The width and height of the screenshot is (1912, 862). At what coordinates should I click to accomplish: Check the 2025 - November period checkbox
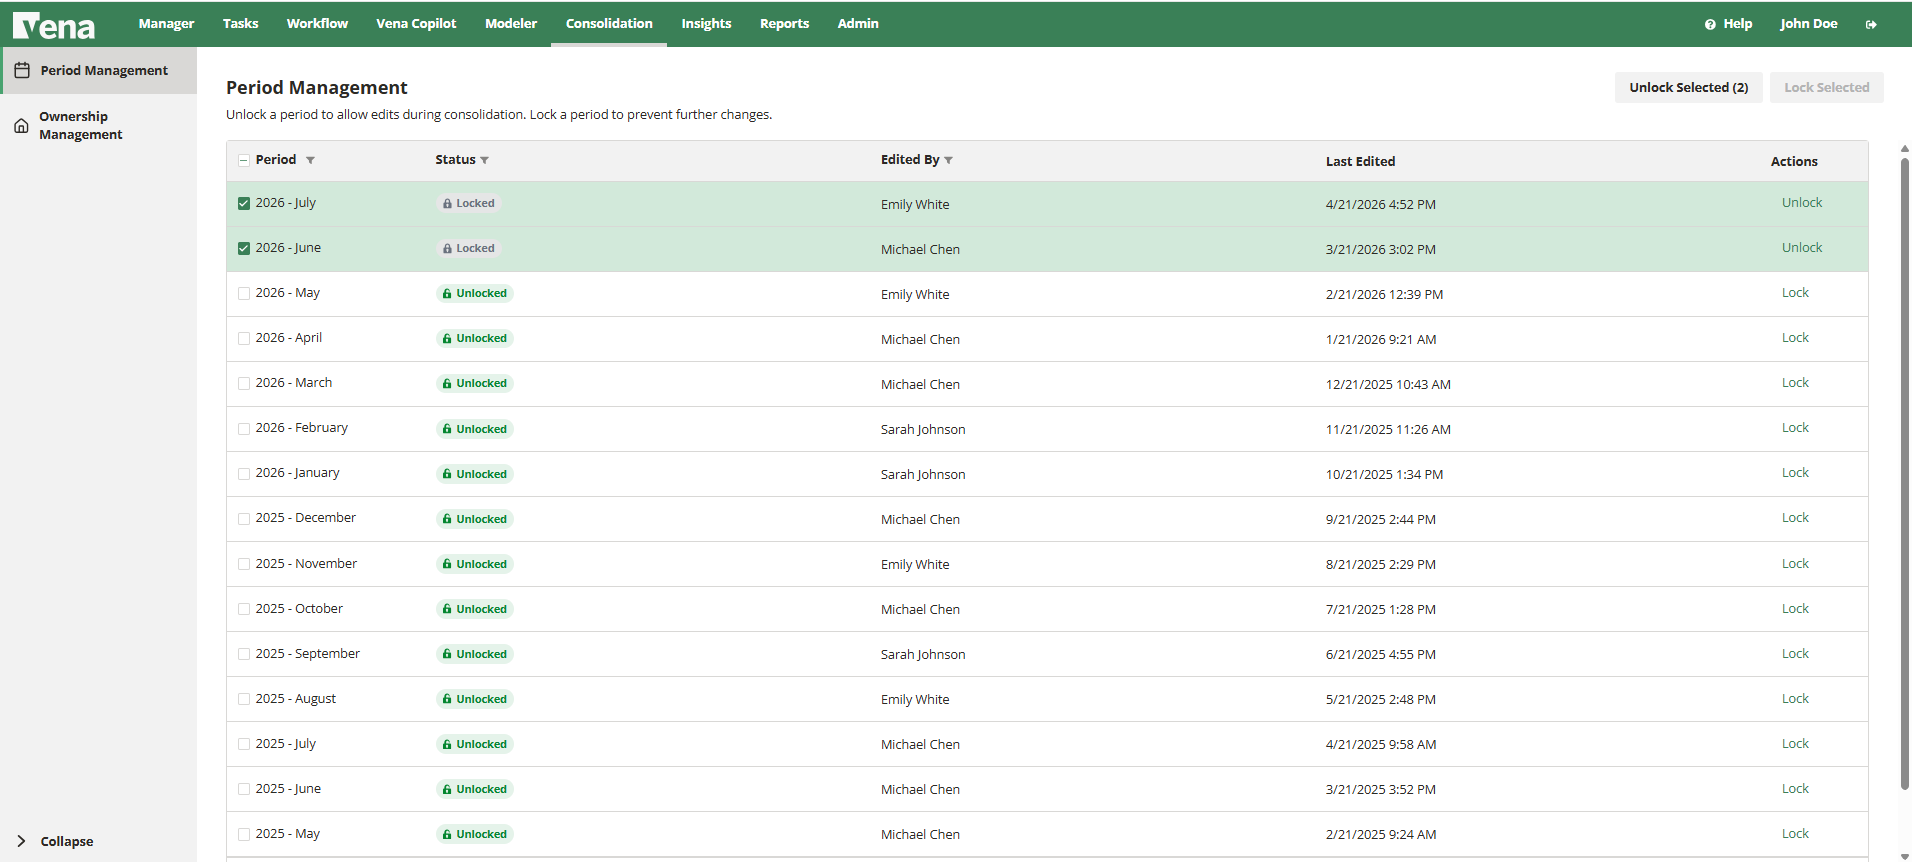[244, 564]
